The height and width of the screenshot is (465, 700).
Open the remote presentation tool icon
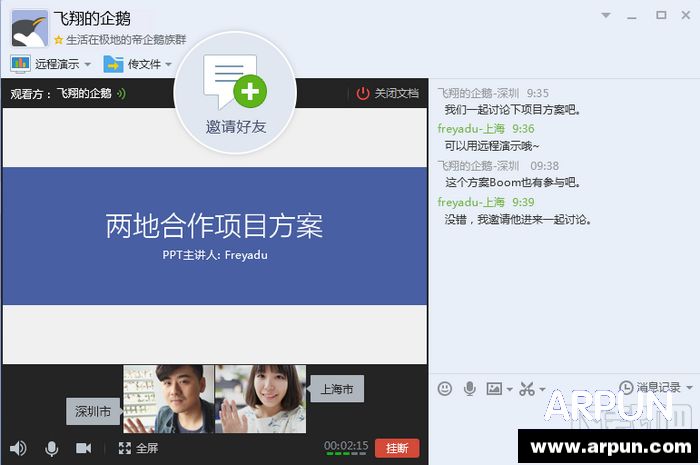[20, 64]
